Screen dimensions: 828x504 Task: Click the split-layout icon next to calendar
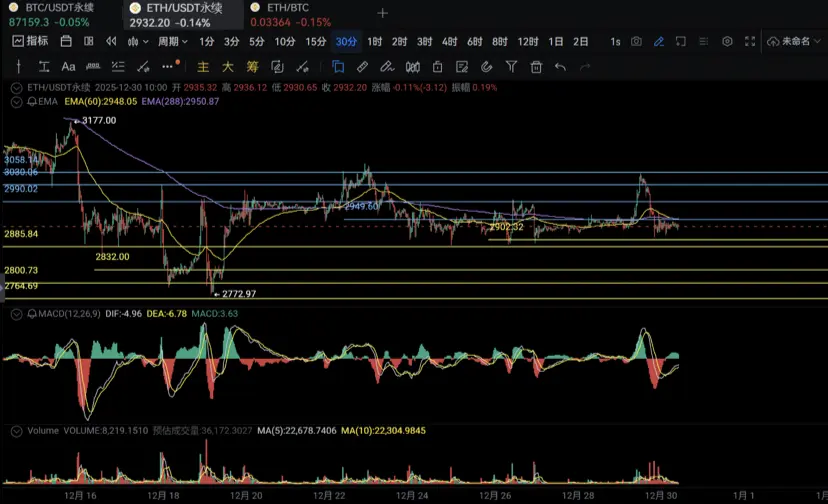click(x=89, y=41)
